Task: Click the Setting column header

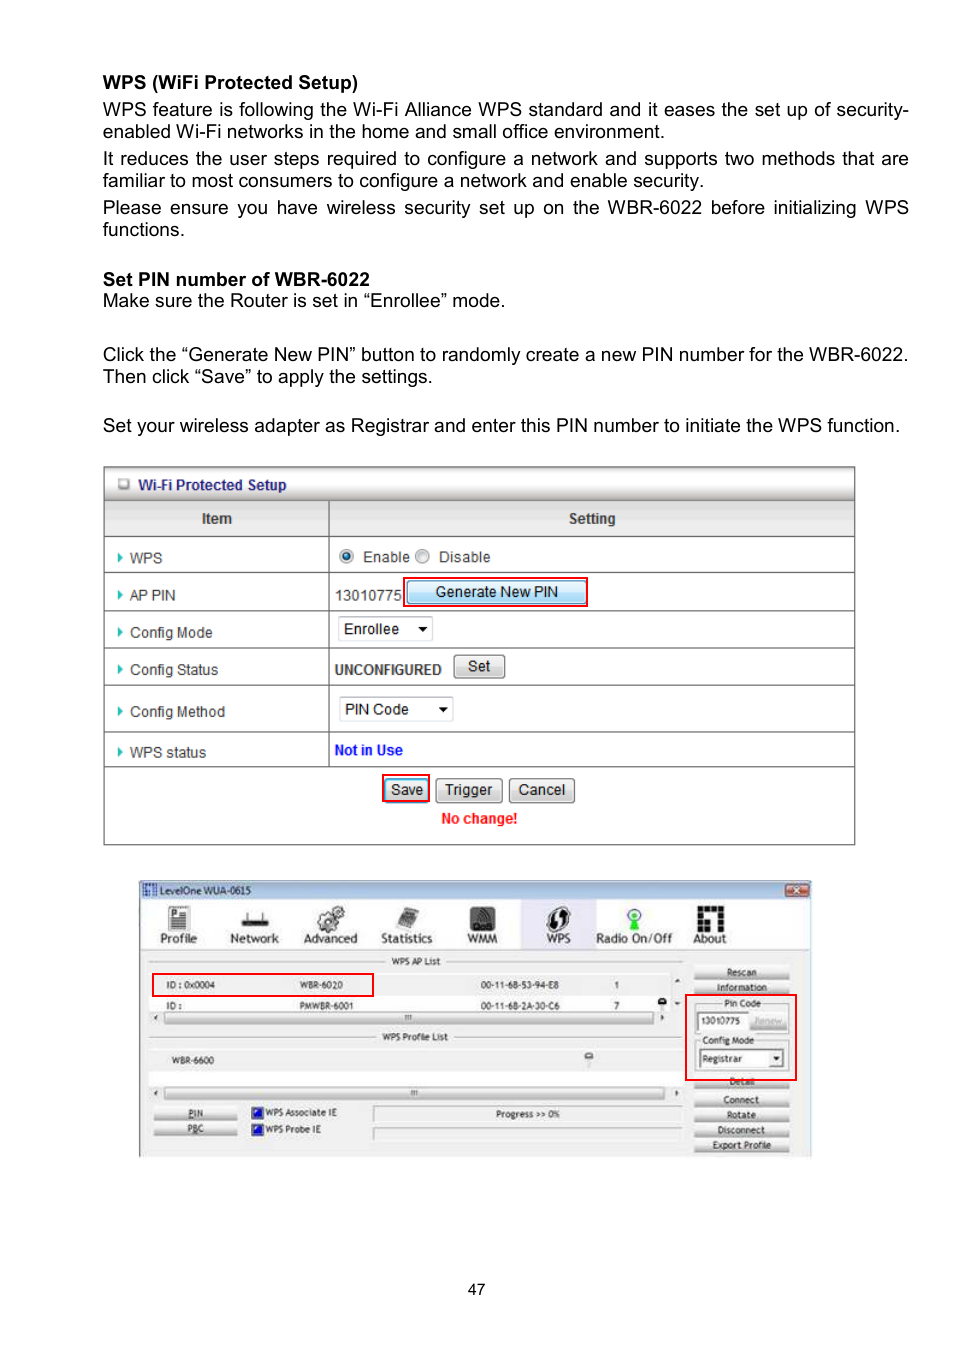Action: pyautogui.click(x=592, y=518)
